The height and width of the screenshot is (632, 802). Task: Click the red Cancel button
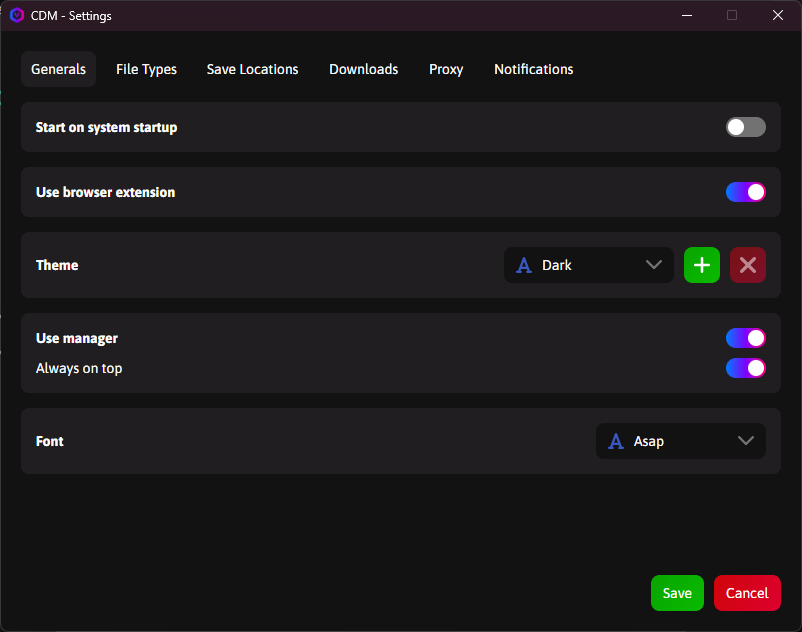click(x=746, y=593)
